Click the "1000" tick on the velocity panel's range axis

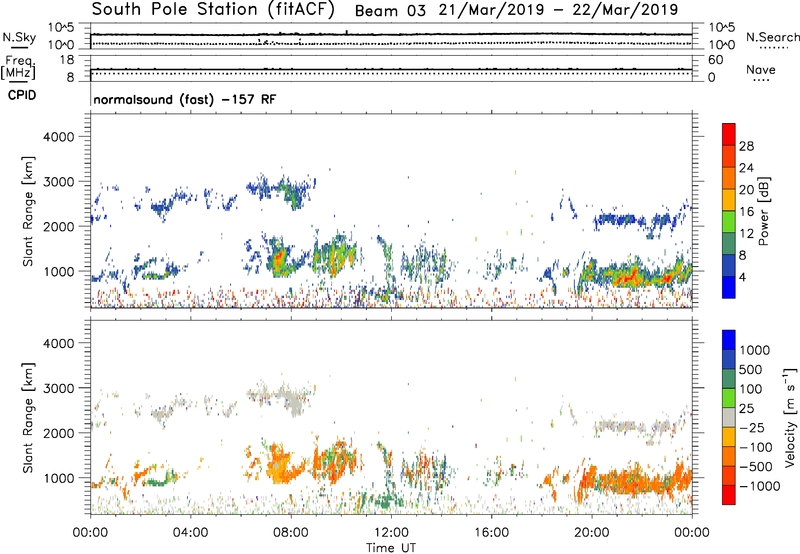(58, 478)
